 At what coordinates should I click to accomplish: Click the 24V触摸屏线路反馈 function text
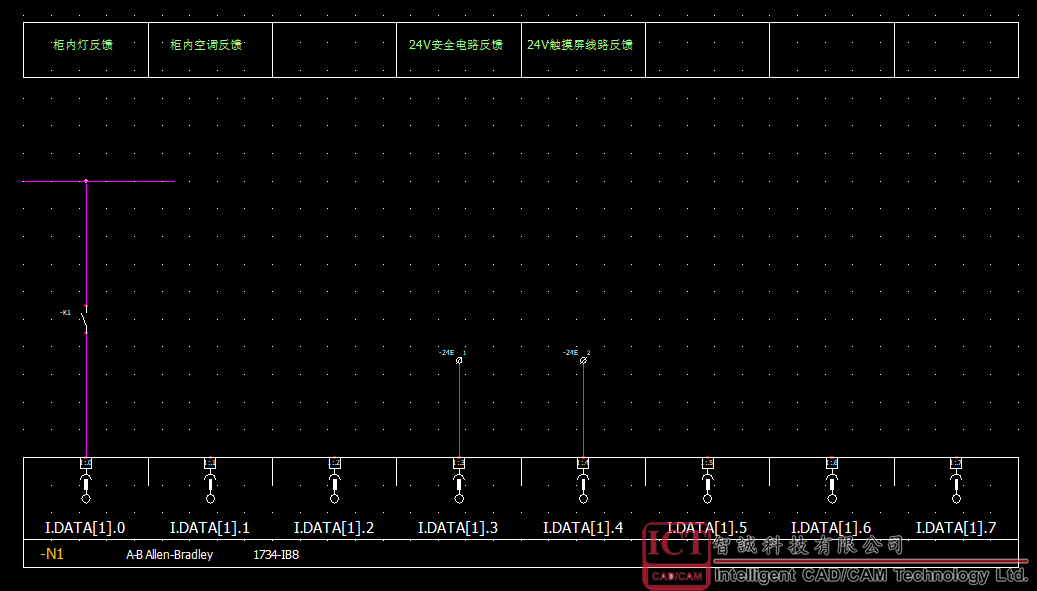pos(580,44)
